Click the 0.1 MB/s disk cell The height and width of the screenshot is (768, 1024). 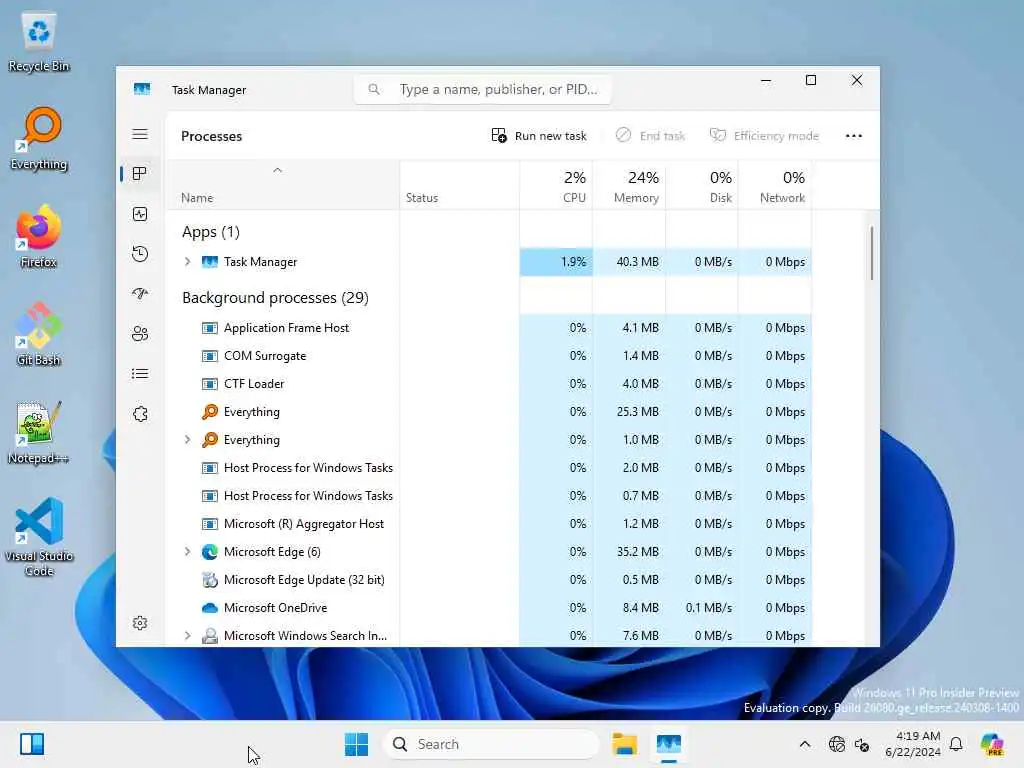pyautogui.click(x=702, y=608)
